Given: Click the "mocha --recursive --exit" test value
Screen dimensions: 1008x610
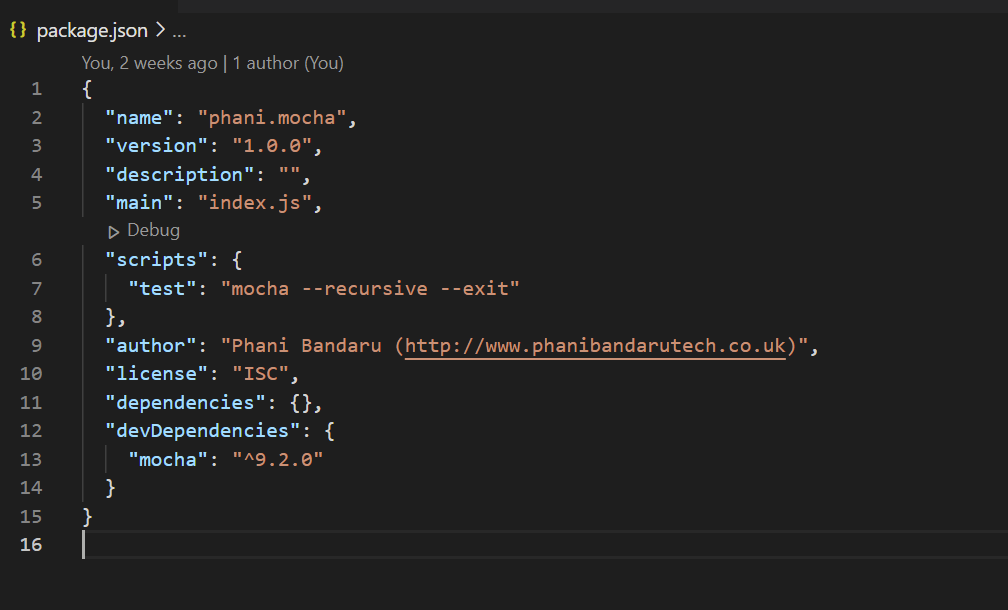Looking at the screenshot, I should pos(376,289).
